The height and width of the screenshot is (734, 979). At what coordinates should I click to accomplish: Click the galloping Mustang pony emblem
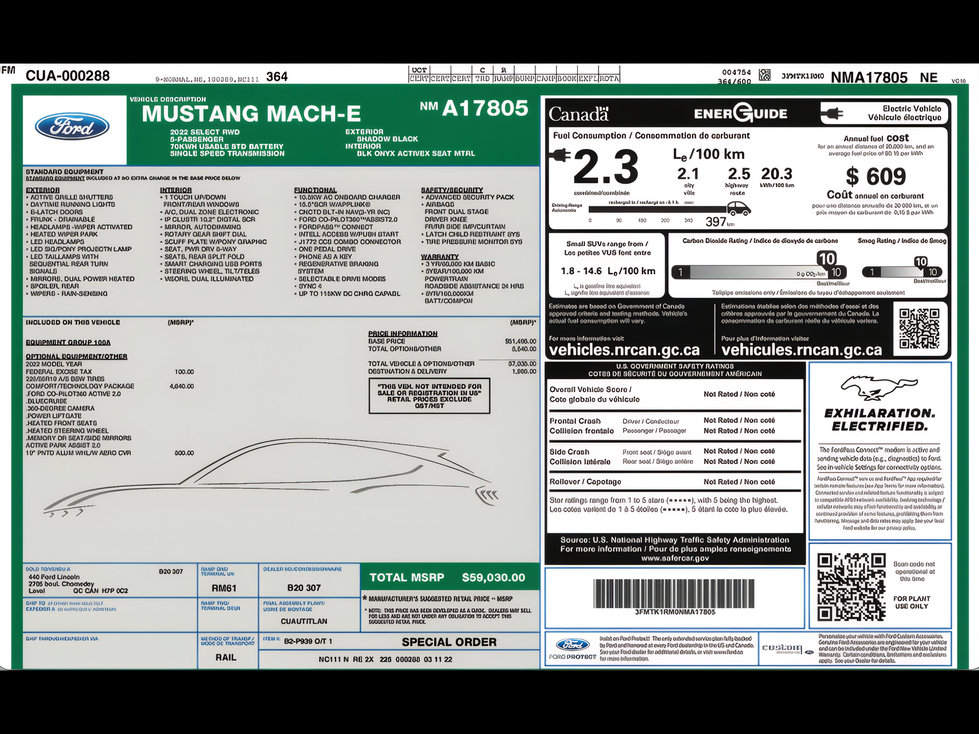tap(879, 388)
